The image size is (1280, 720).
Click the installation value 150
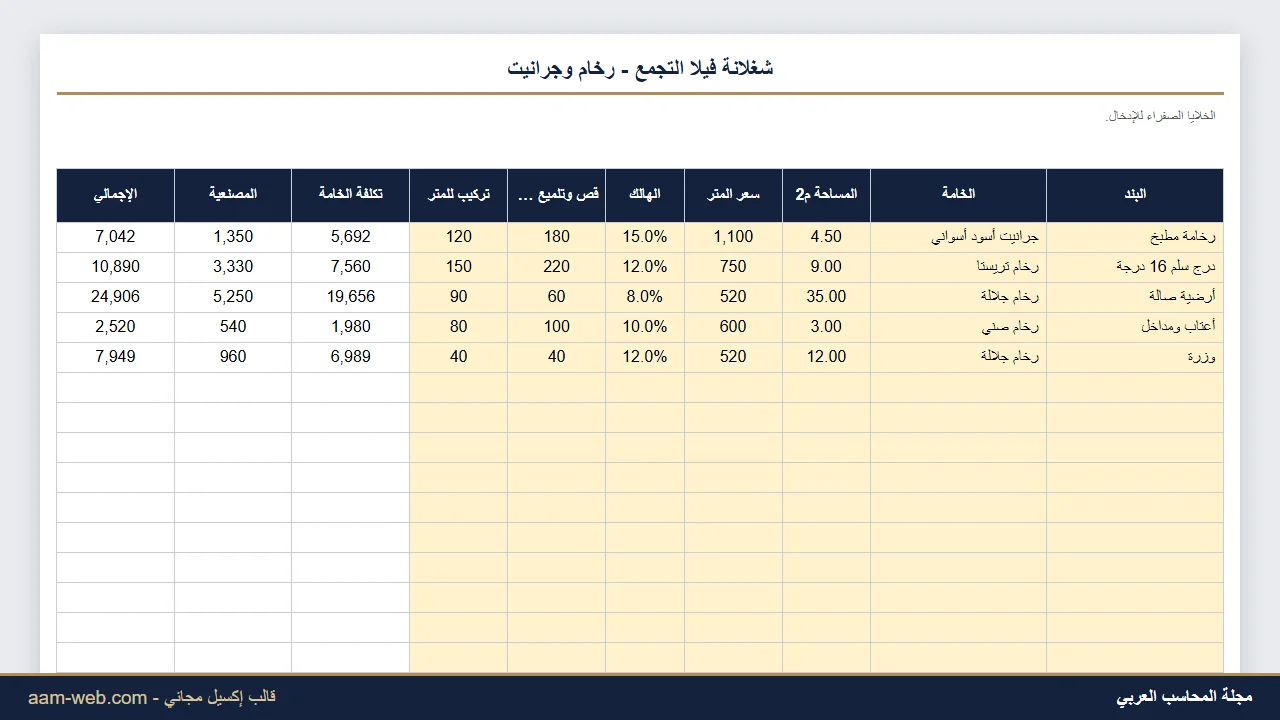click(459, 267)
